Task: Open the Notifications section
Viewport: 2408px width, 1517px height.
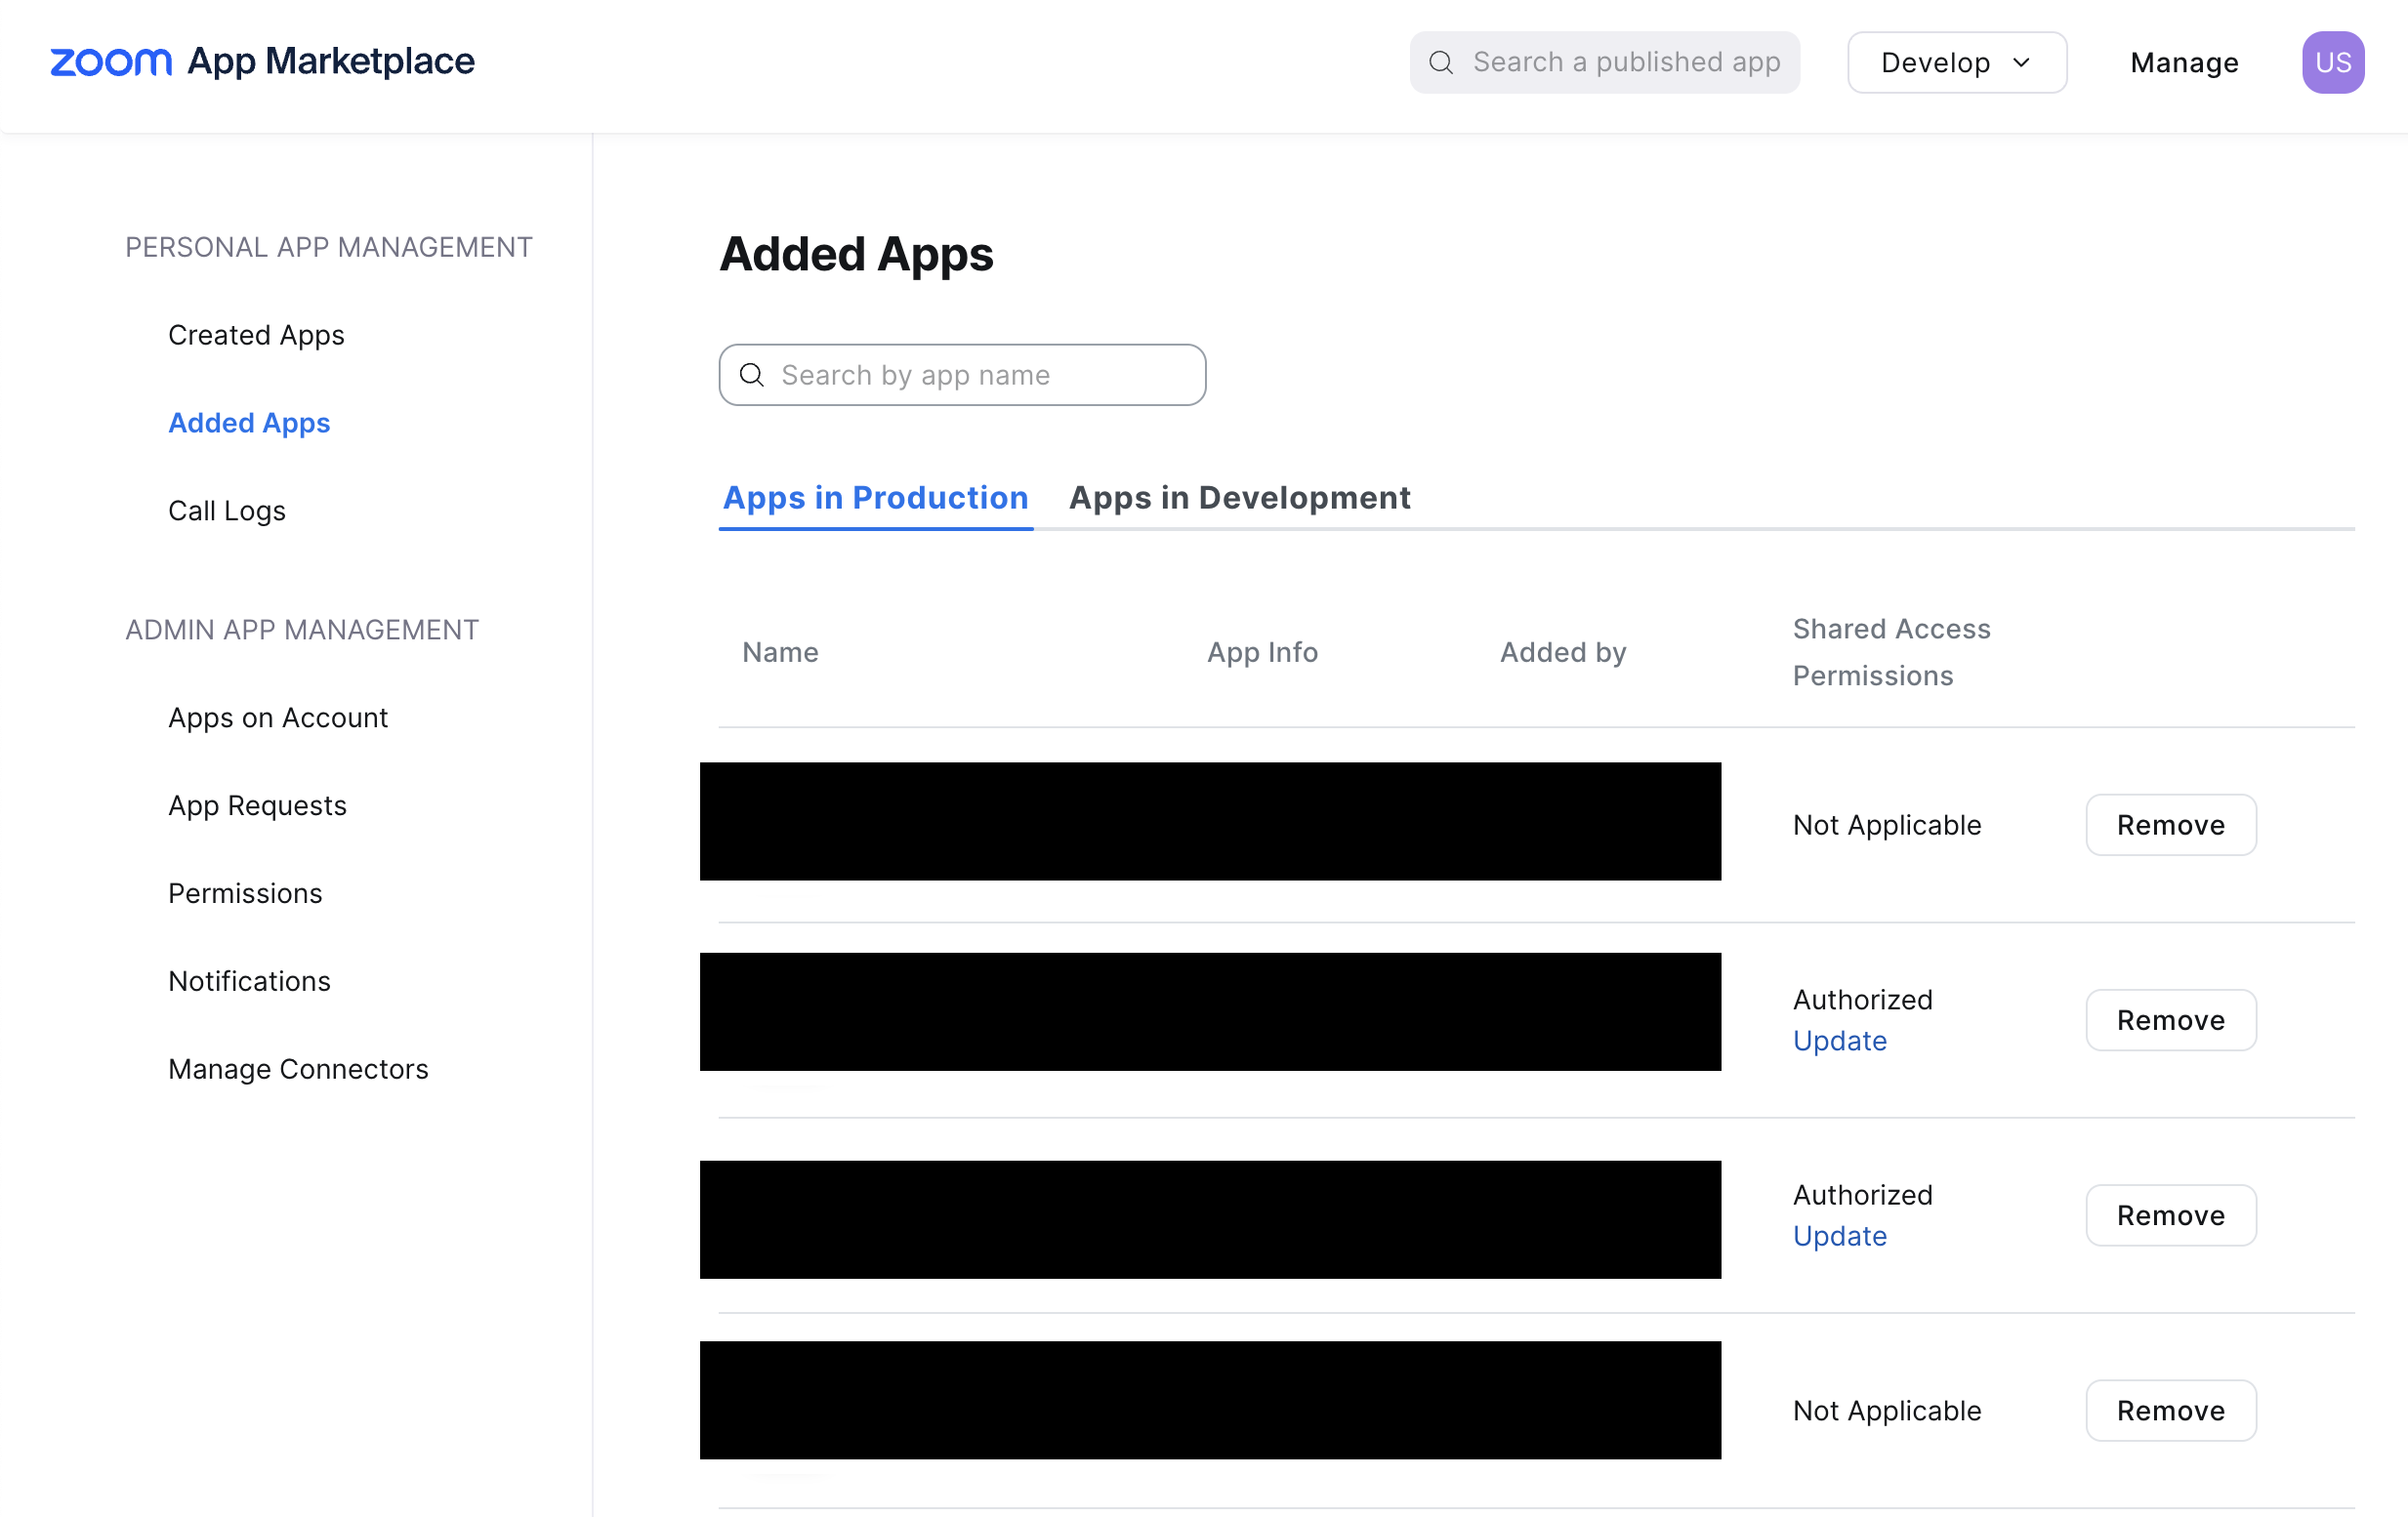Action: point(249,980)
